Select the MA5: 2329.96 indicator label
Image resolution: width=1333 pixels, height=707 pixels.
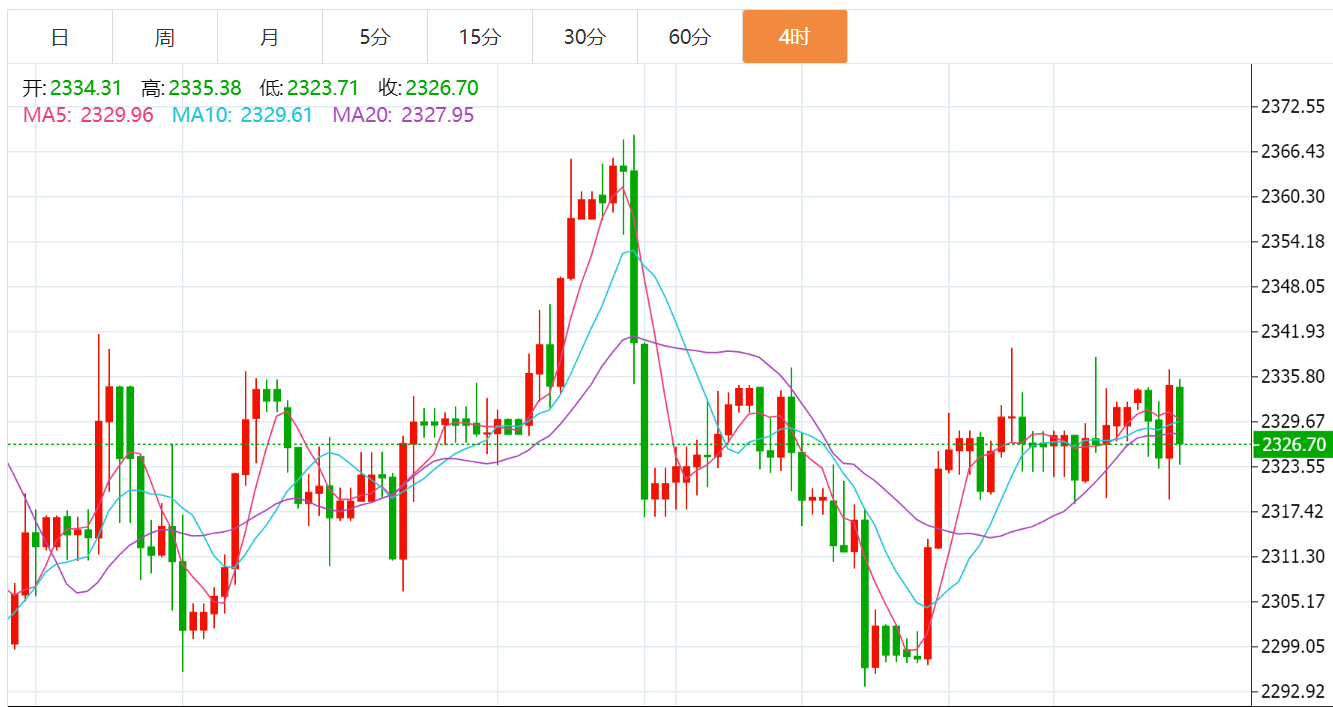point(88,115)
